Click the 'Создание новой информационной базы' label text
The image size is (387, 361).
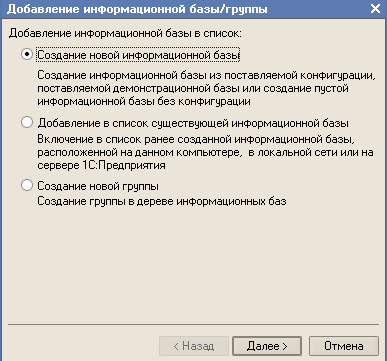pyautogui.click(x=138, y=55)
